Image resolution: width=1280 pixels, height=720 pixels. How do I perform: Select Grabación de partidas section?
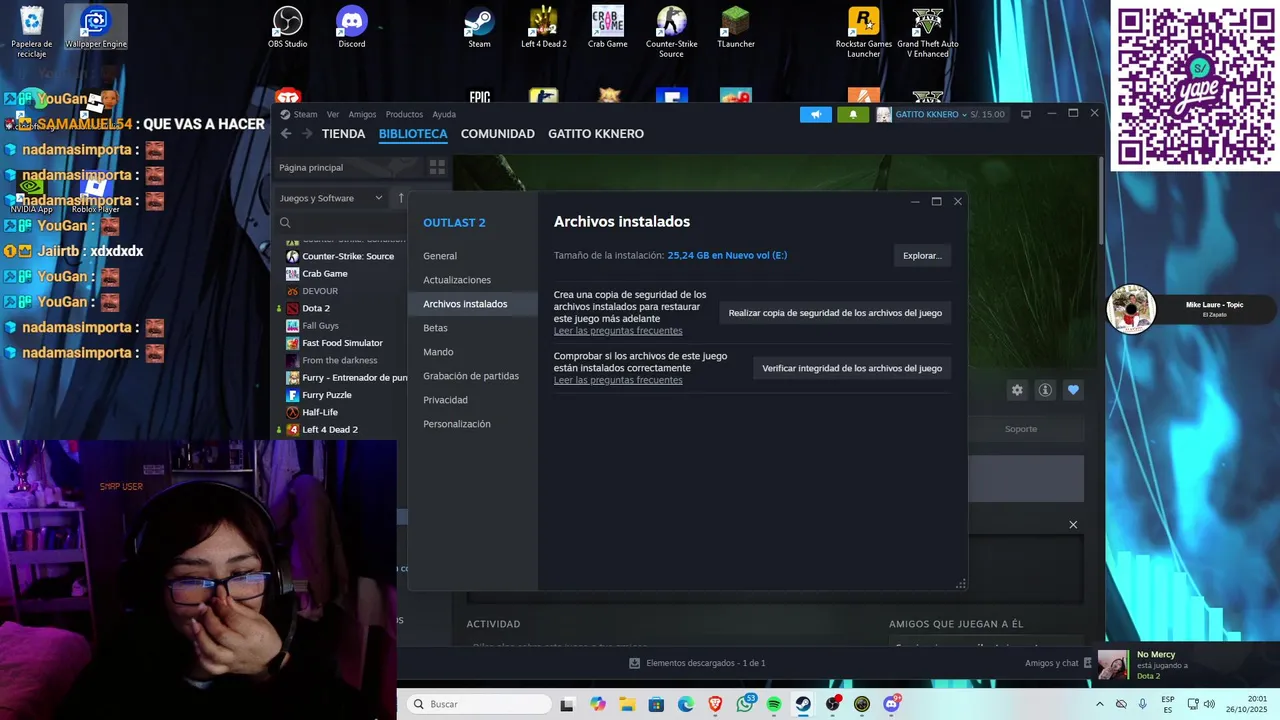[x=473, y=376]
